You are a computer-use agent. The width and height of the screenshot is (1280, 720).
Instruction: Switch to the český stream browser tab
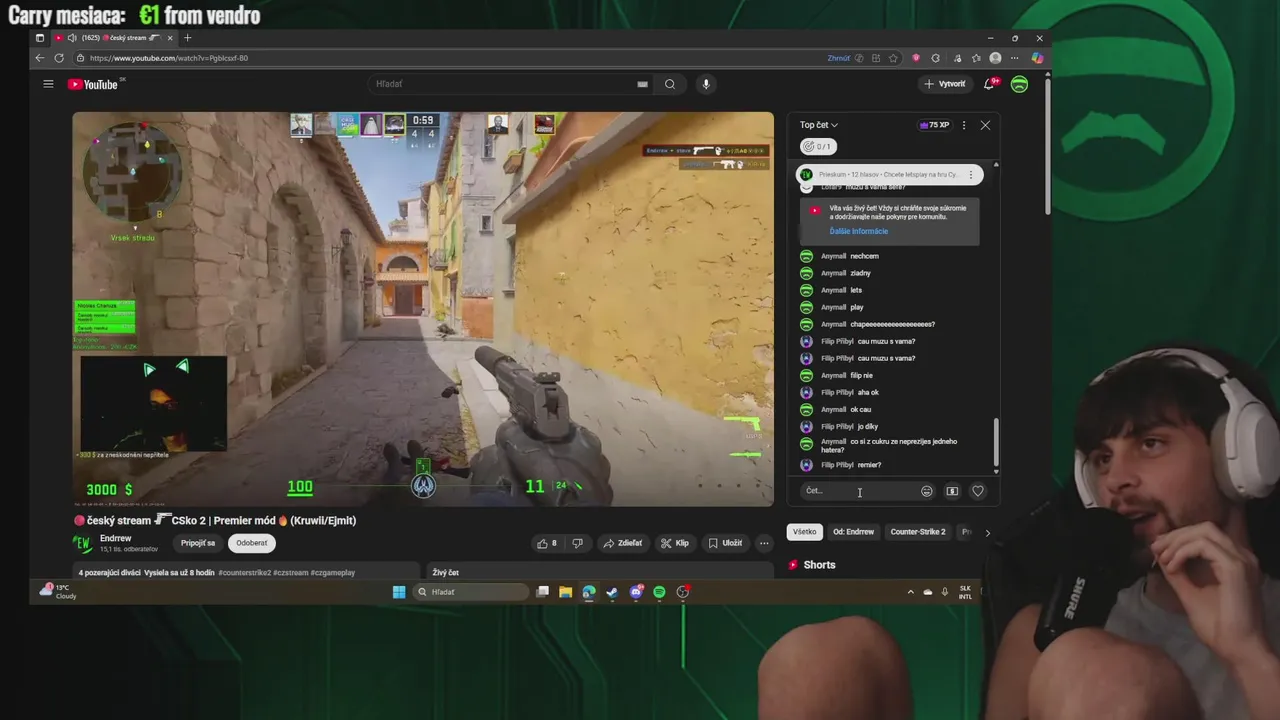coord(115,38)
